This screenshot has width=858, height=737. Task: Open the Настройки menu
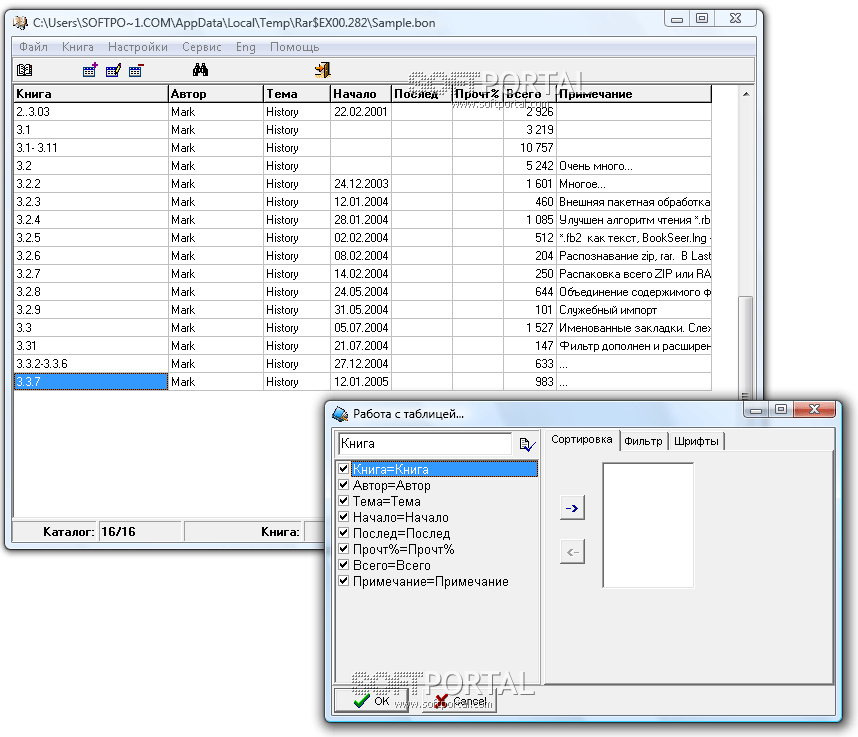[x=138, y=47]
